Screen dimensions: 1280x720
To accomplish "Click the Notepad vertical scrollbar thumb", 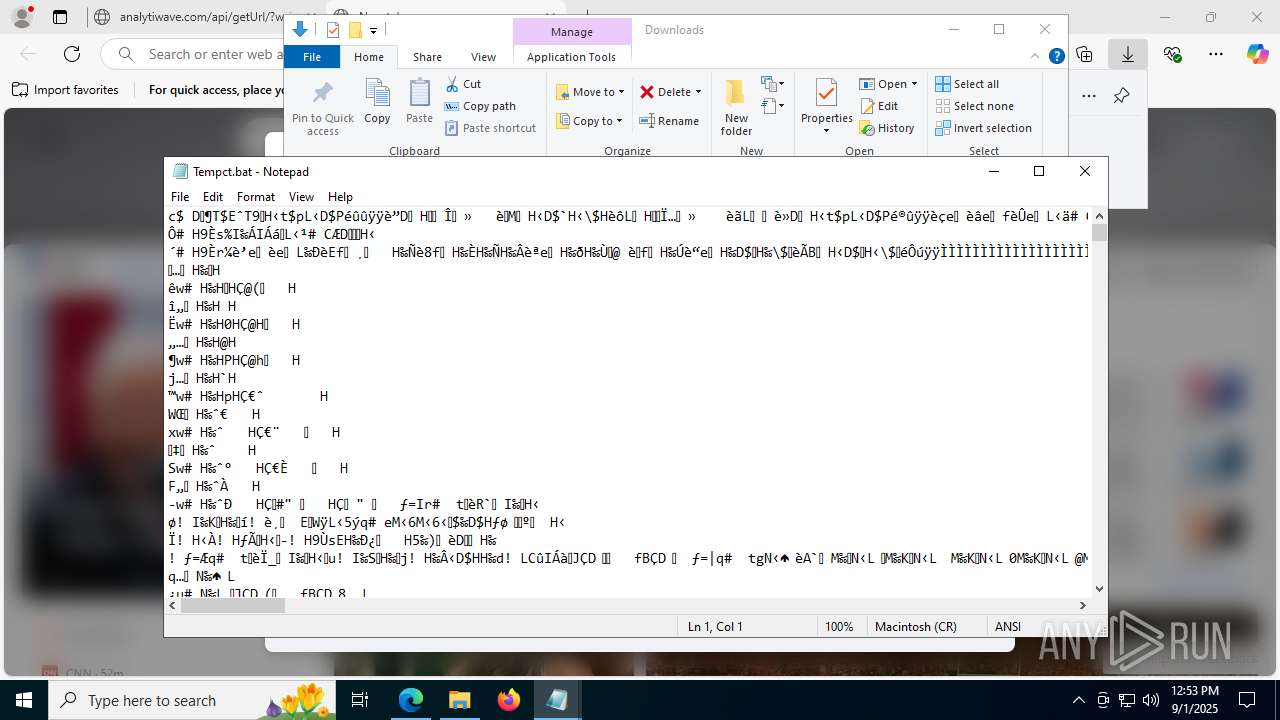I will coord(1099,233).
